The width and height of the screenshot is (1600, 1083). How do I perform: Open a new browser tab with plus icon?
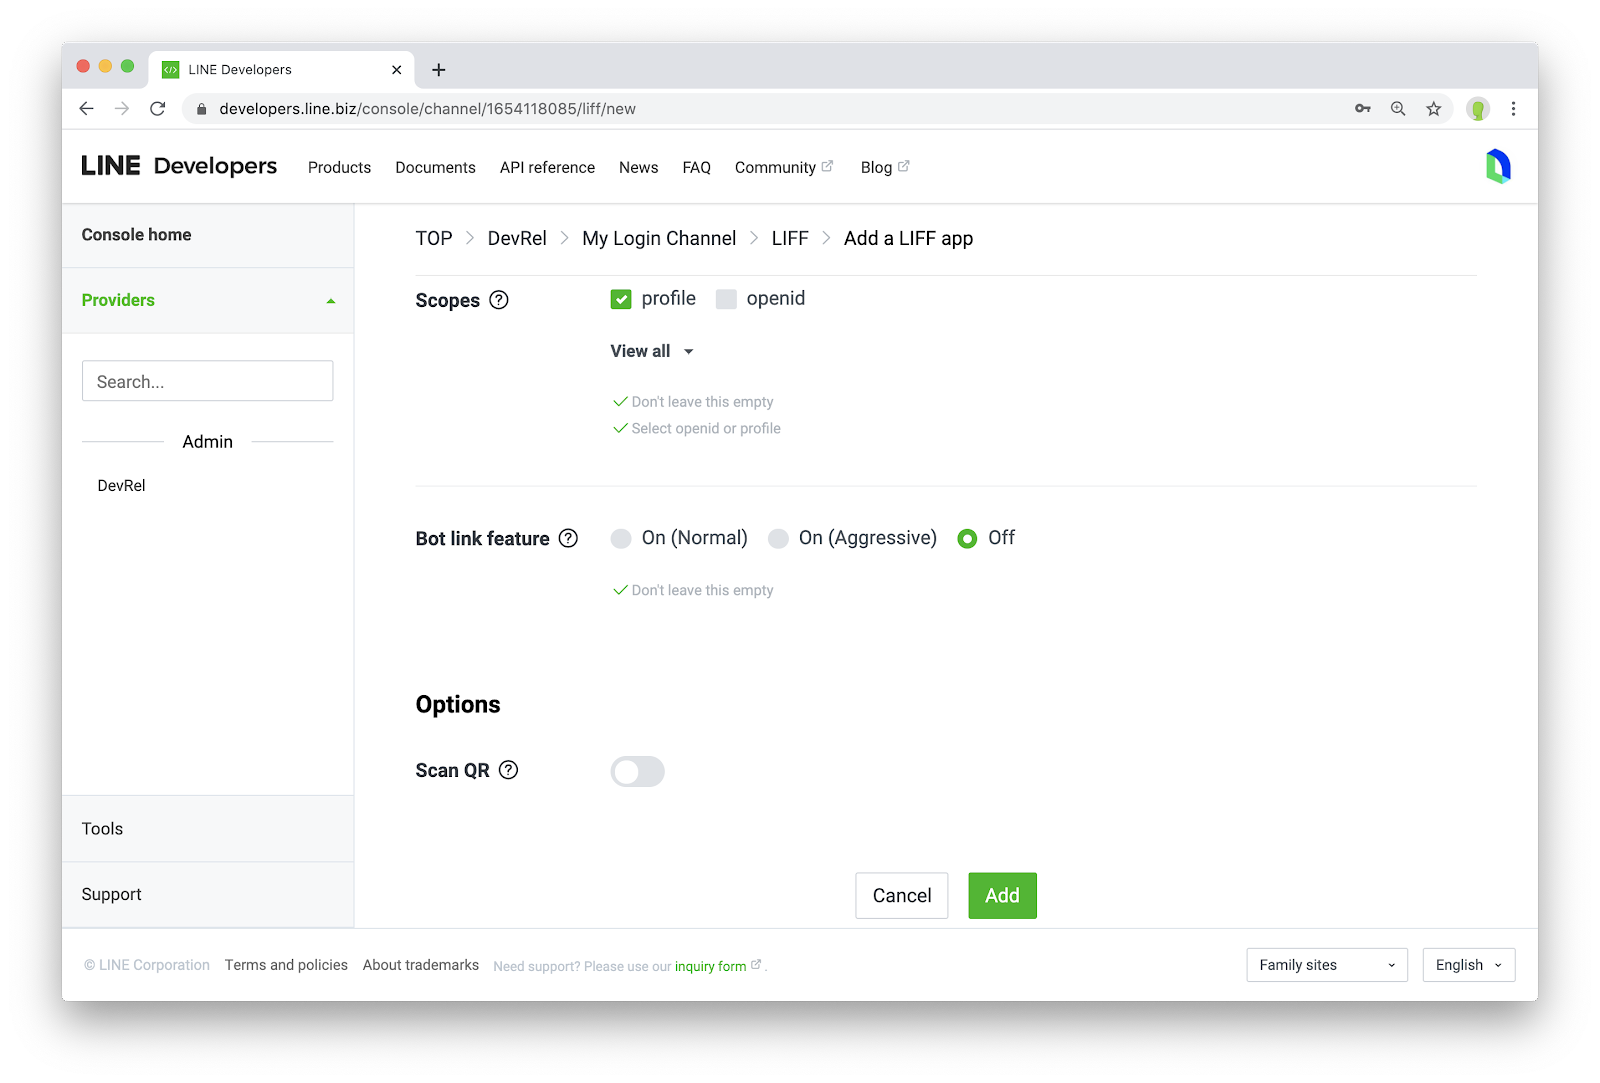click(x=438, y=70)
